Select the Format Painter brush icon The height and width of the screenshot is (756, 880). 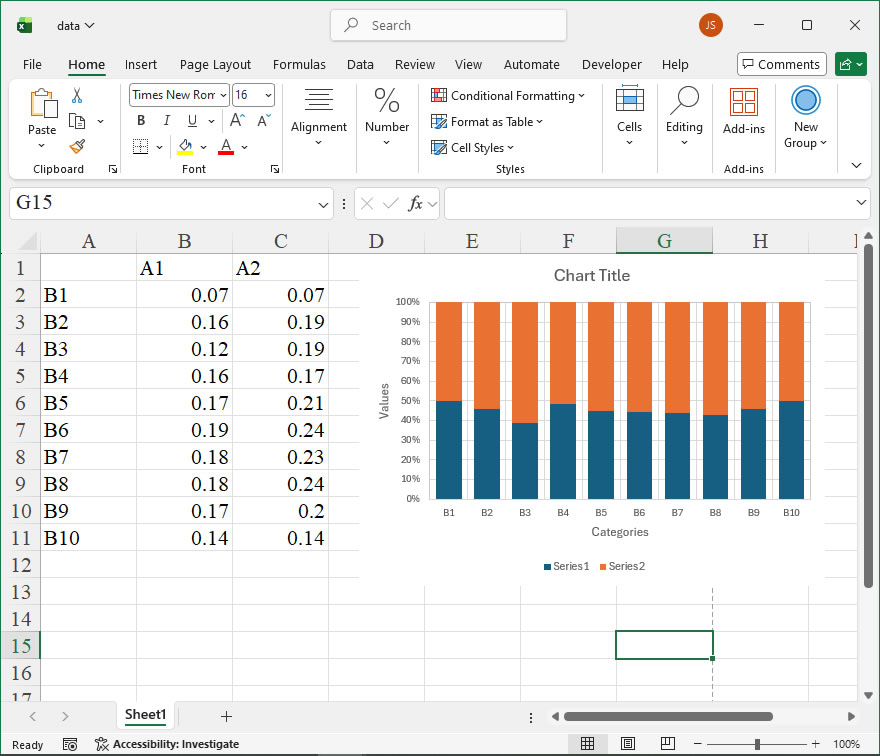tap(77, 146)
